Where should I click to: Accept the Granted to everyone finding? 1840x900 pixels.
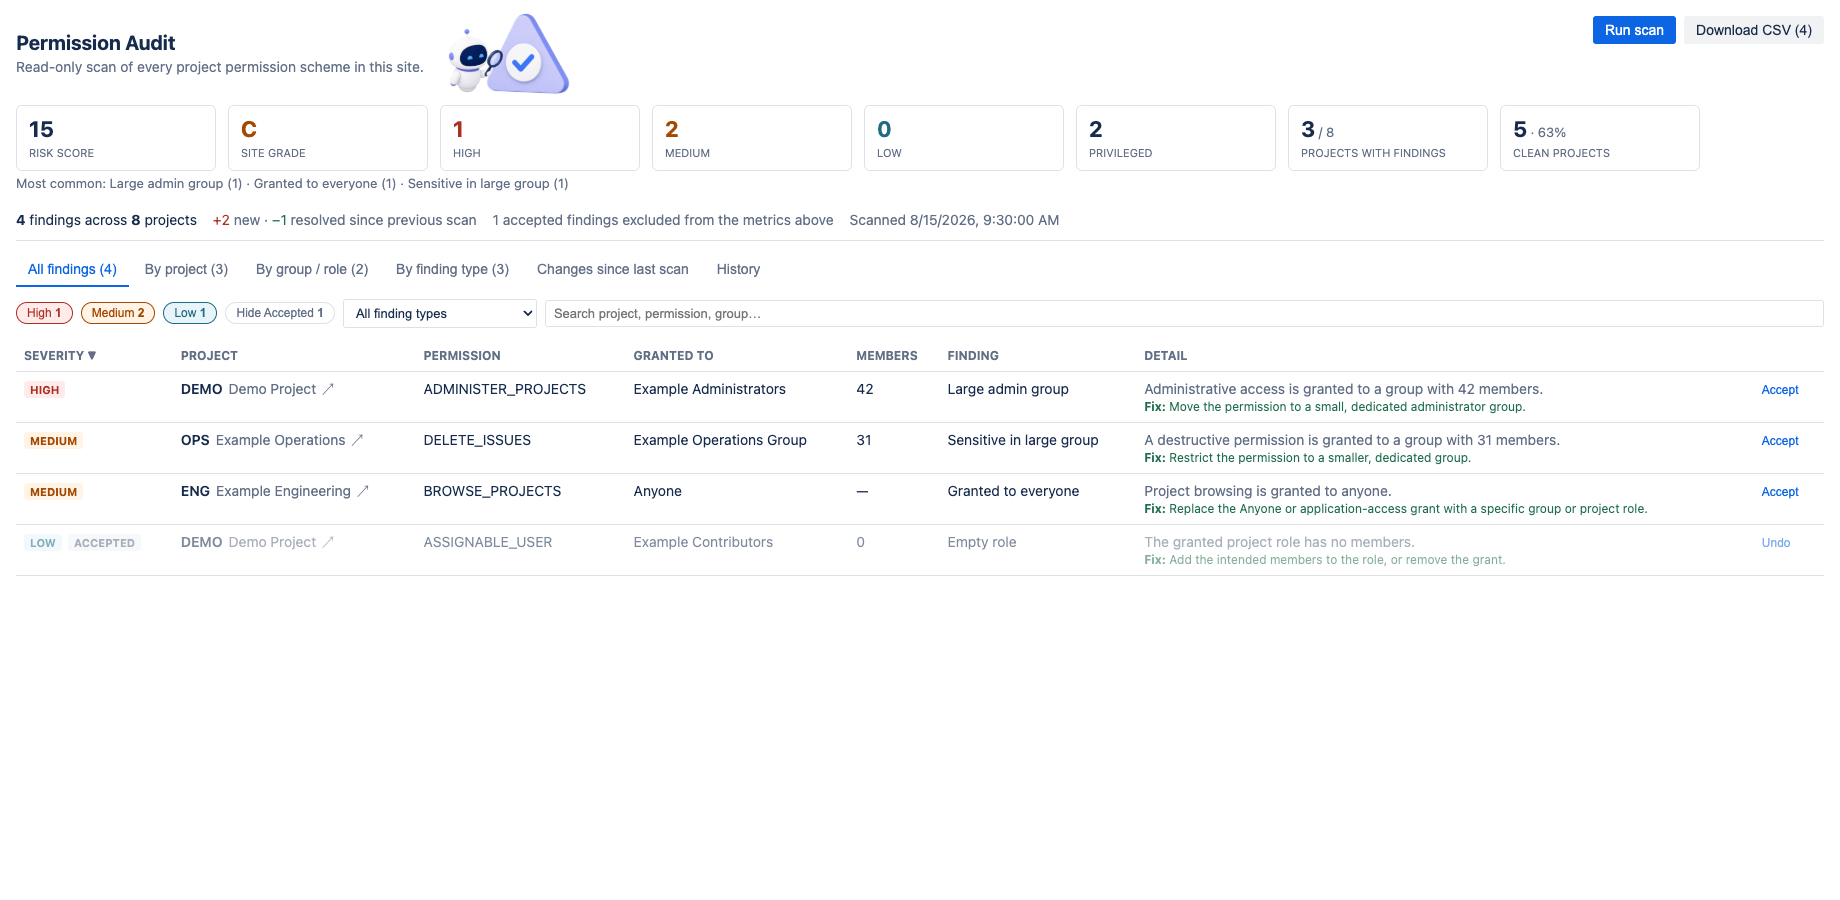point(1780,492)
